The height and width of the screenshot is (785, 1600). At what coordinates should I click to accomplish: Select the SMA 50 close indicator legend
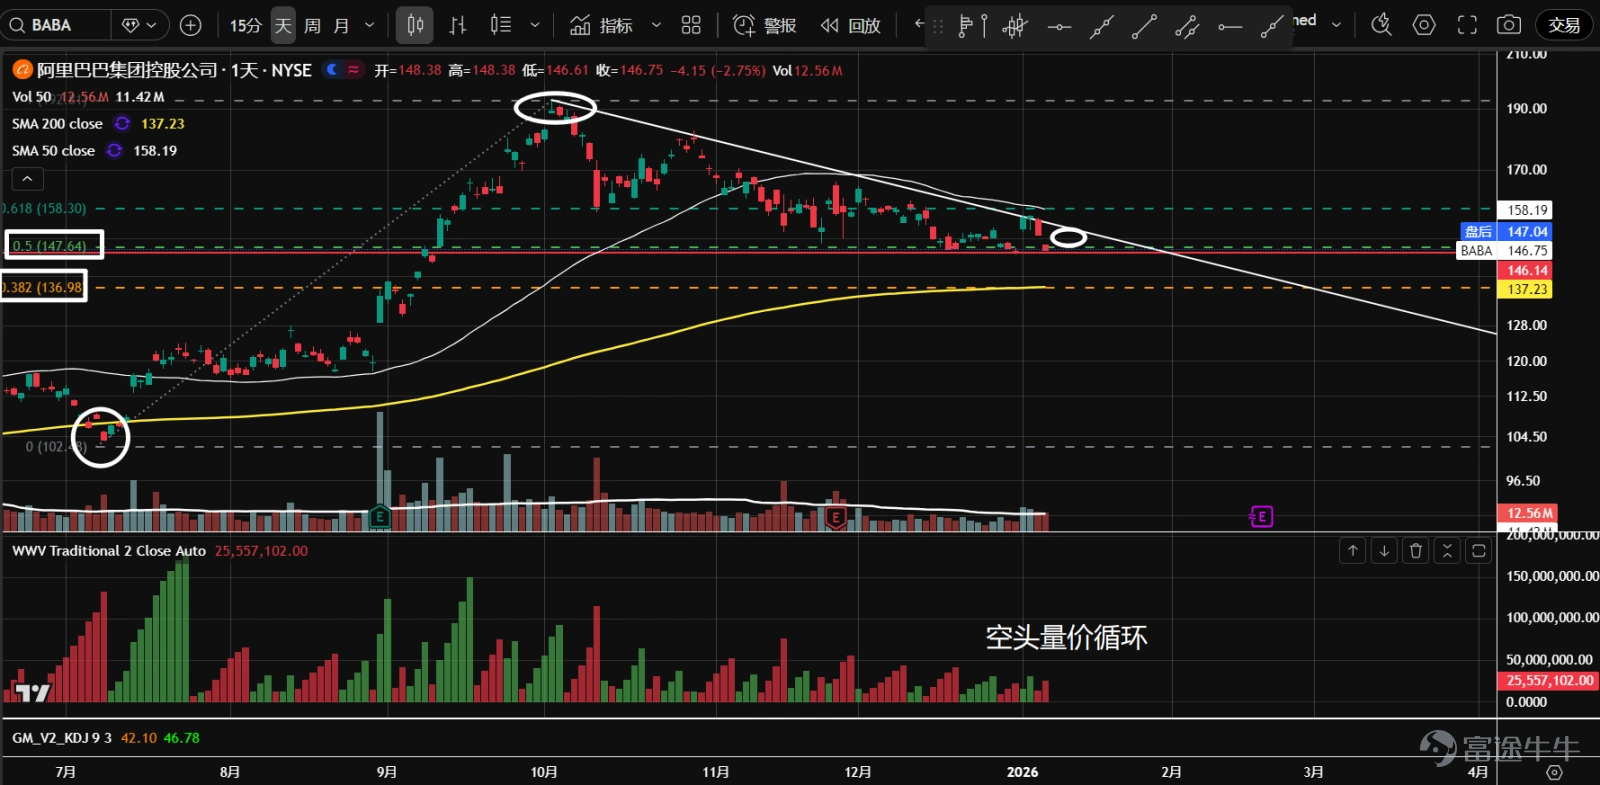pyautogui.click(x=53, y=151)
